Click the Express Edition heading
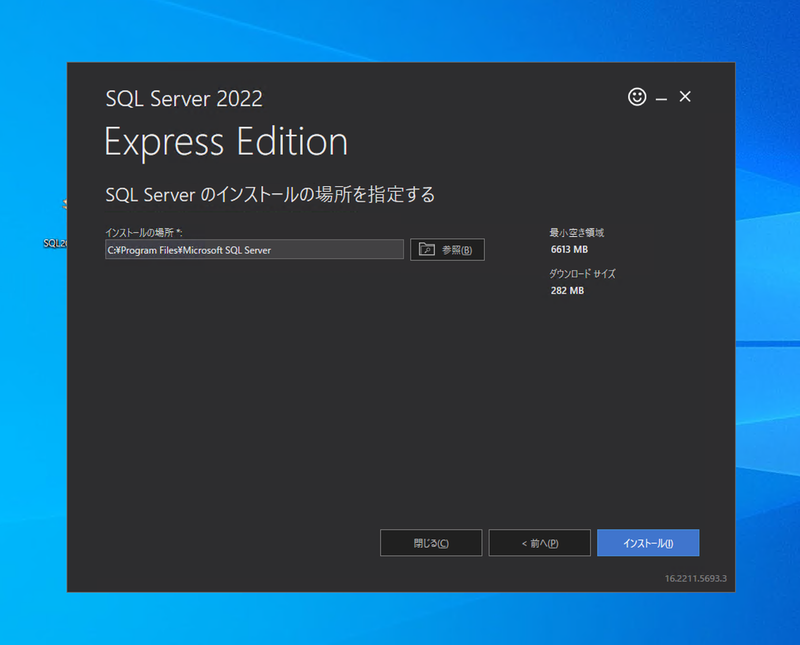 point(226,141)
